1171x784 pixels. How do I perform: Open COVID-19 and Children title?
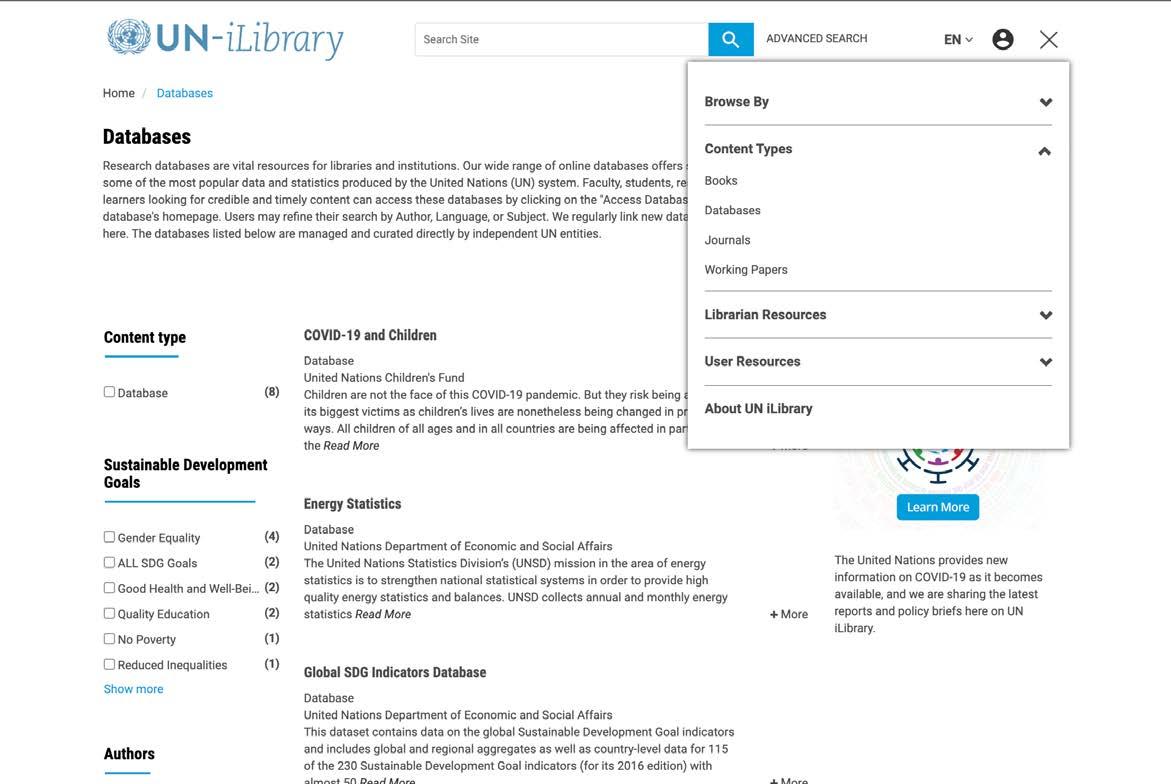(x=370, y=335)
